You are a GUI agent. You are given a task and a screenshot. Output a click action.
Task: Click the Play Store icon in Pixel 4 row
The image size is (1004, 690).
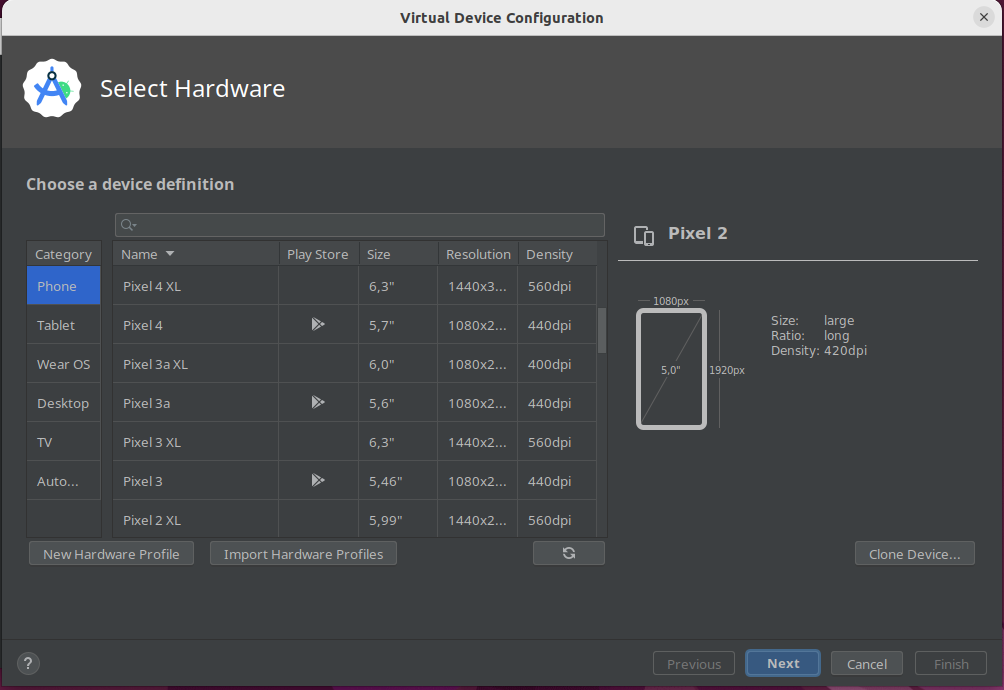pos(318,324)
